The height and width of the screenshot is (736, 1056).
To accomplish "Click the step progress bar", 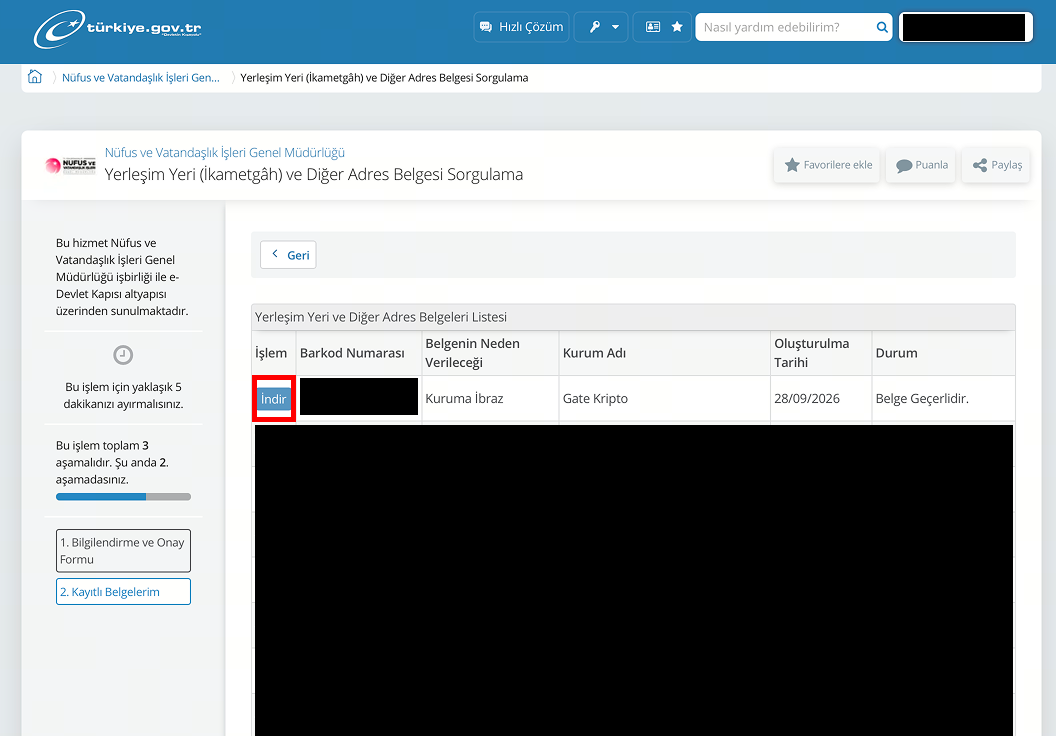I will coord(123,497).
